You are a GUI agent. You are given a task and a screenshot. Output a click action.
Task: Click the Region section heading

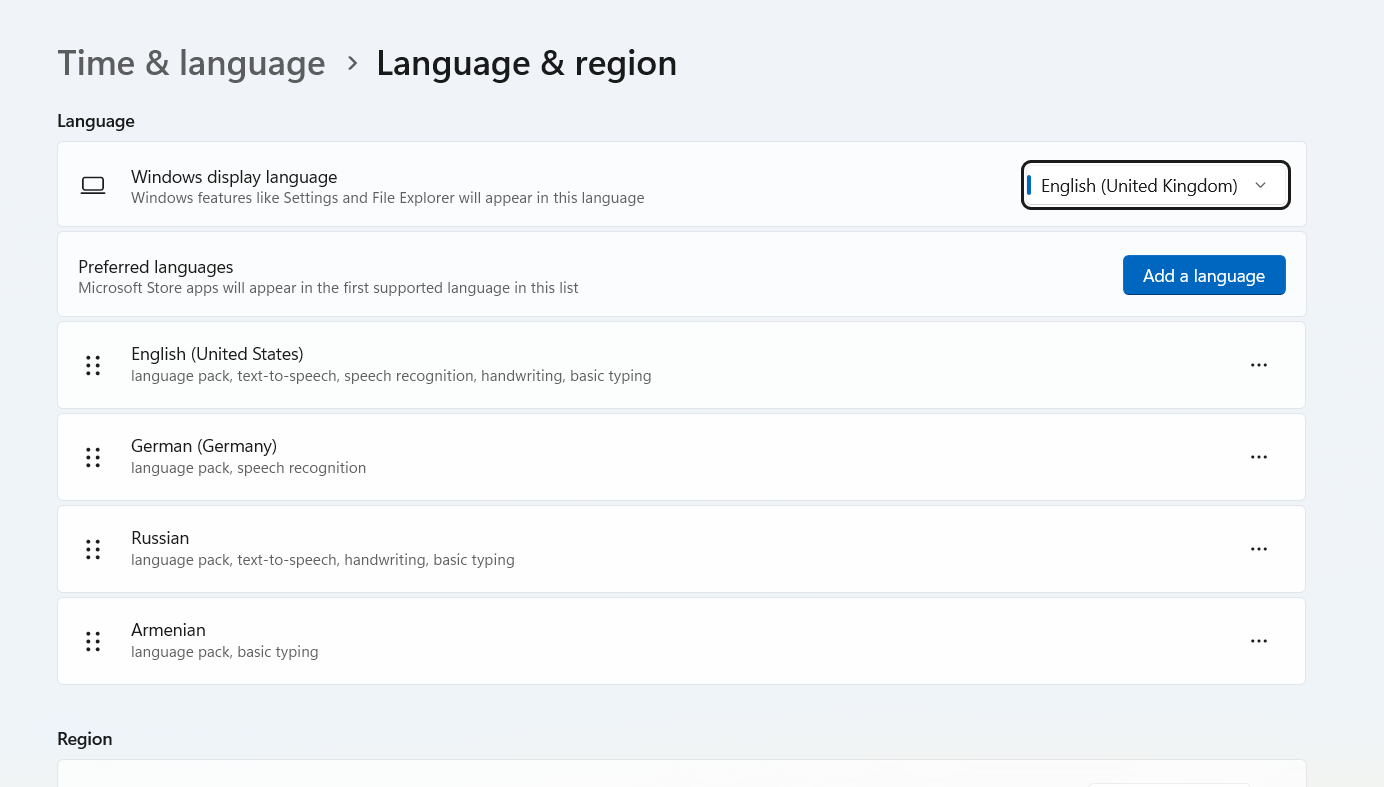coord(85,739)
